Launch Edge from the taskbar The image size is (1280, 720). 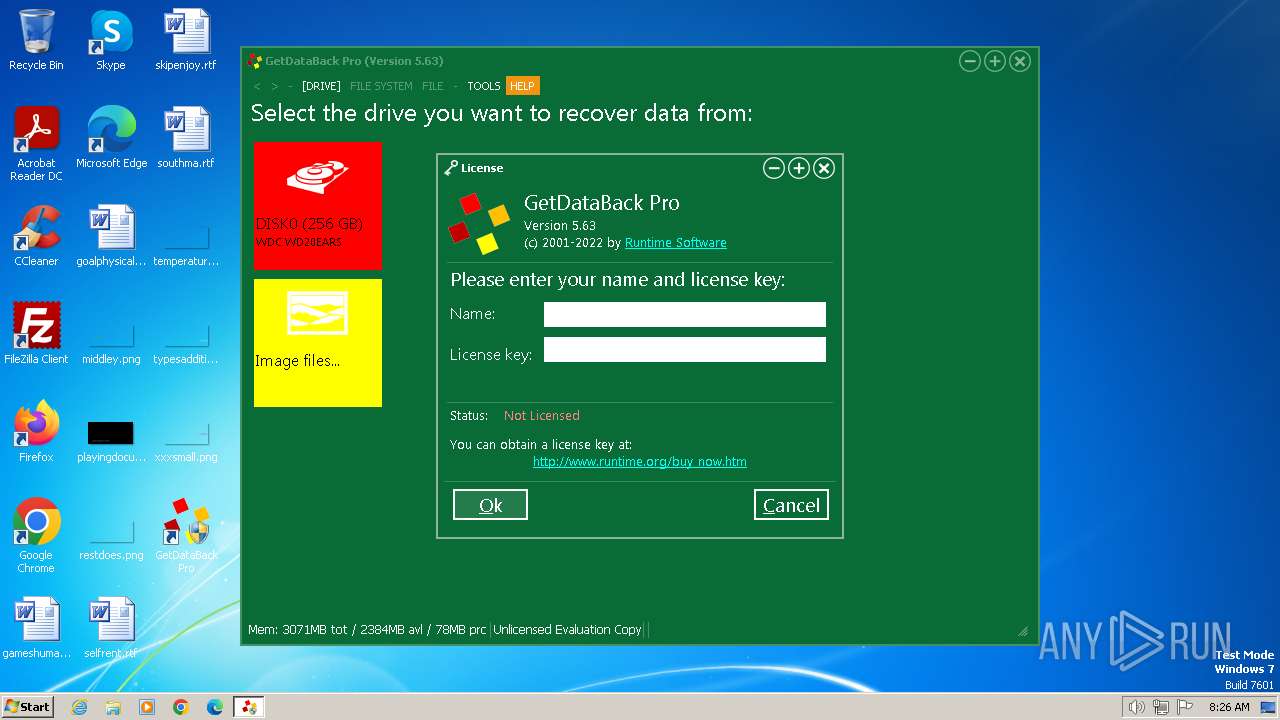215,707
